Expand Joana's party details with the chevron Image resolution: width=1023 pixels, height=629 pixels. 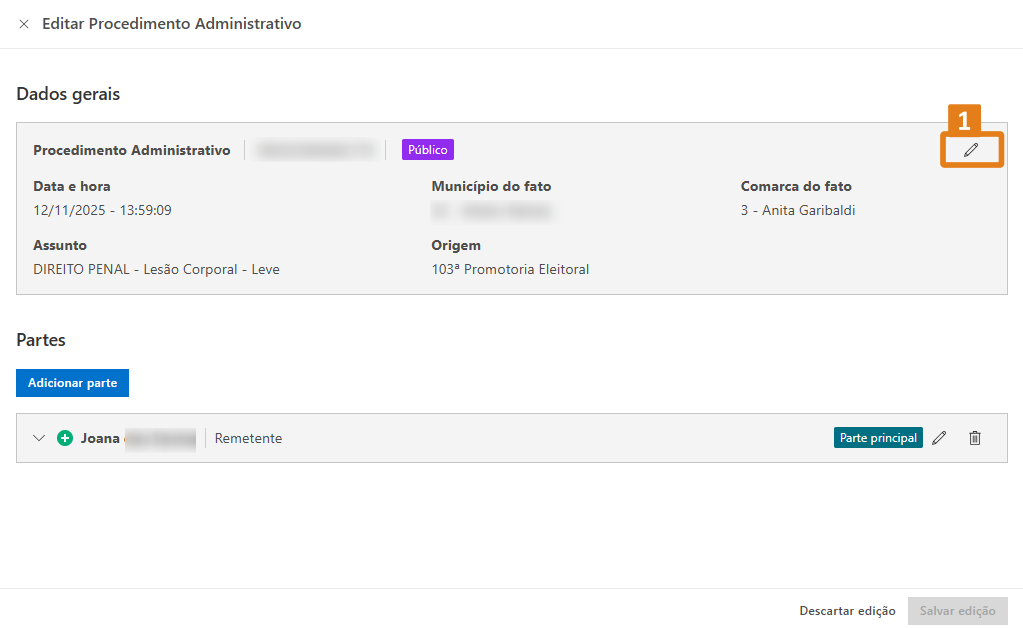39,437
